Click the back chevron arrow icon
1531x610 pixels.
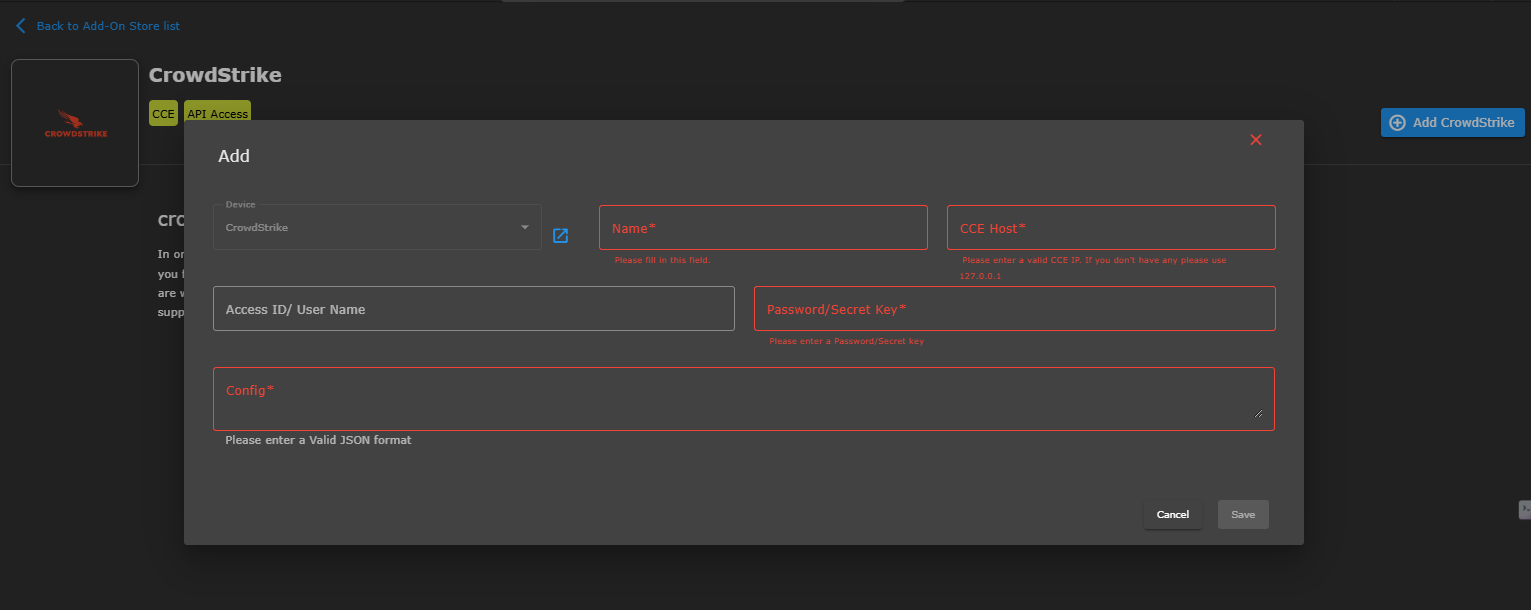[x=21, y=26]
